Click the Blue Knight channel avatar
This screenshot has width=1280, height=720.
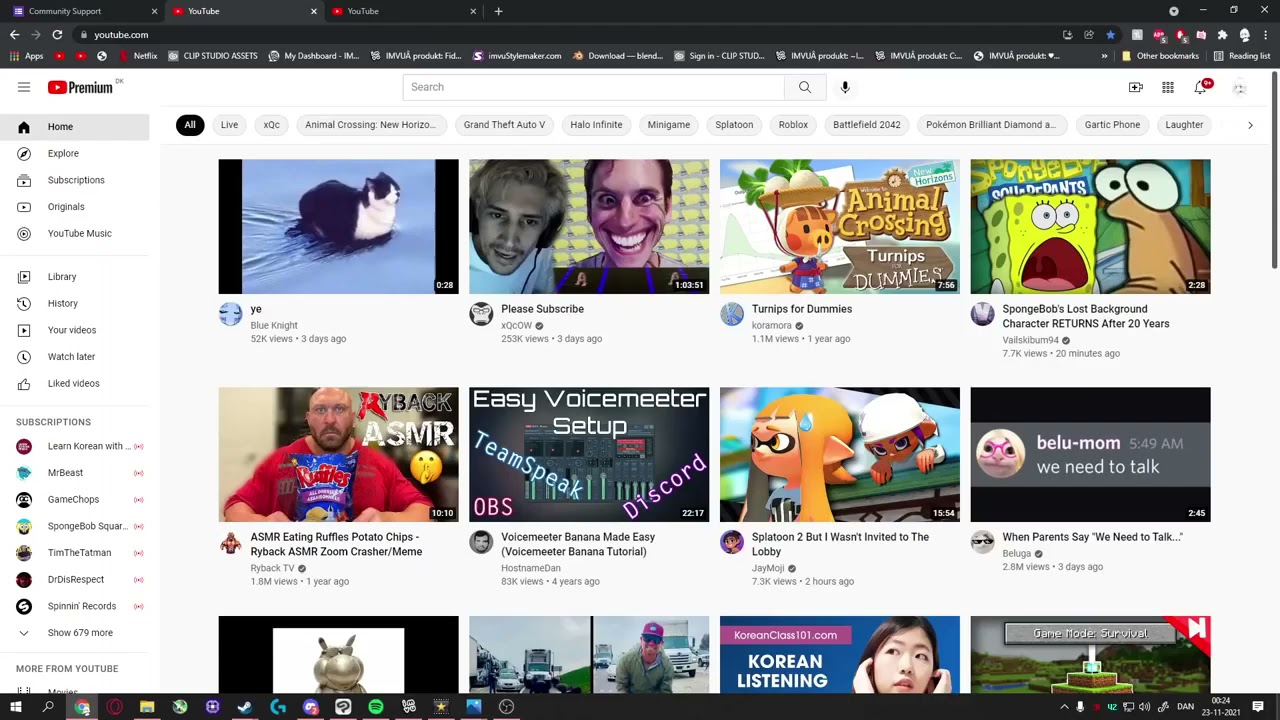[231, 314]
